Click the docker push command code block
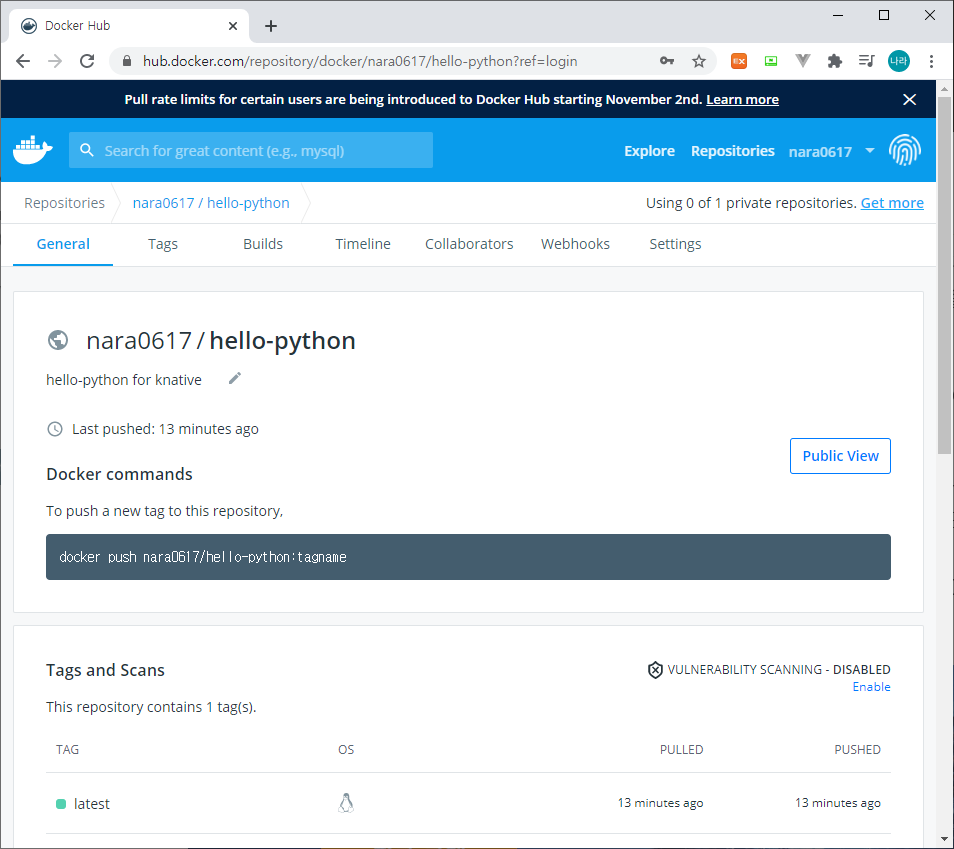 468,557
